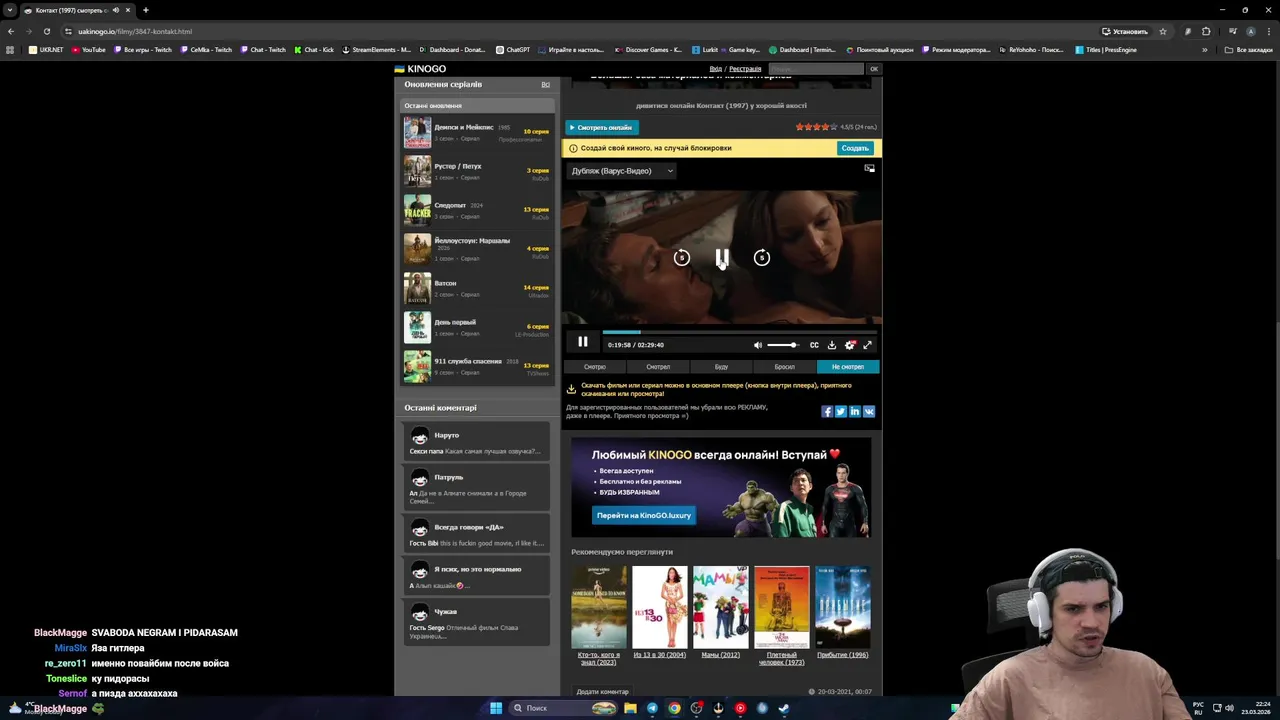Image resolution: width=1280 pixels, height=720 pixels.
Task: Click the Перейти на KinoGO.luxury button
Action: coord(644,515)
